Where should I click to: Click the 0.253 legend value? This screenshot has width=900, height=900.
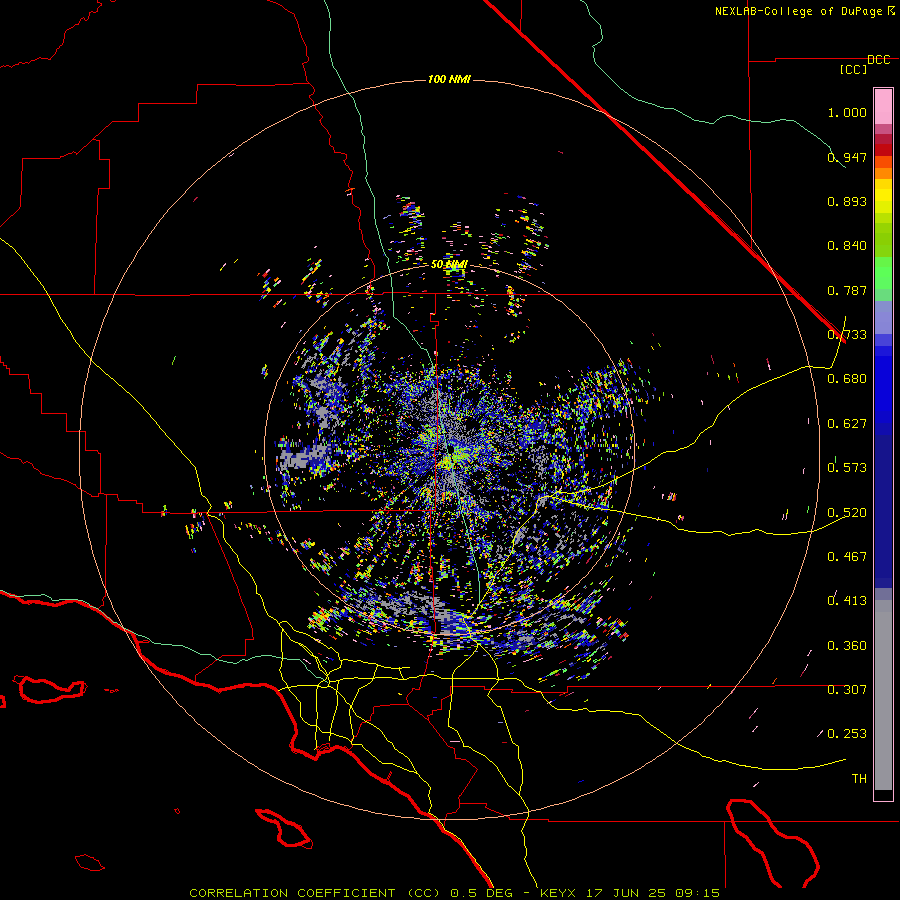(847, 734)
